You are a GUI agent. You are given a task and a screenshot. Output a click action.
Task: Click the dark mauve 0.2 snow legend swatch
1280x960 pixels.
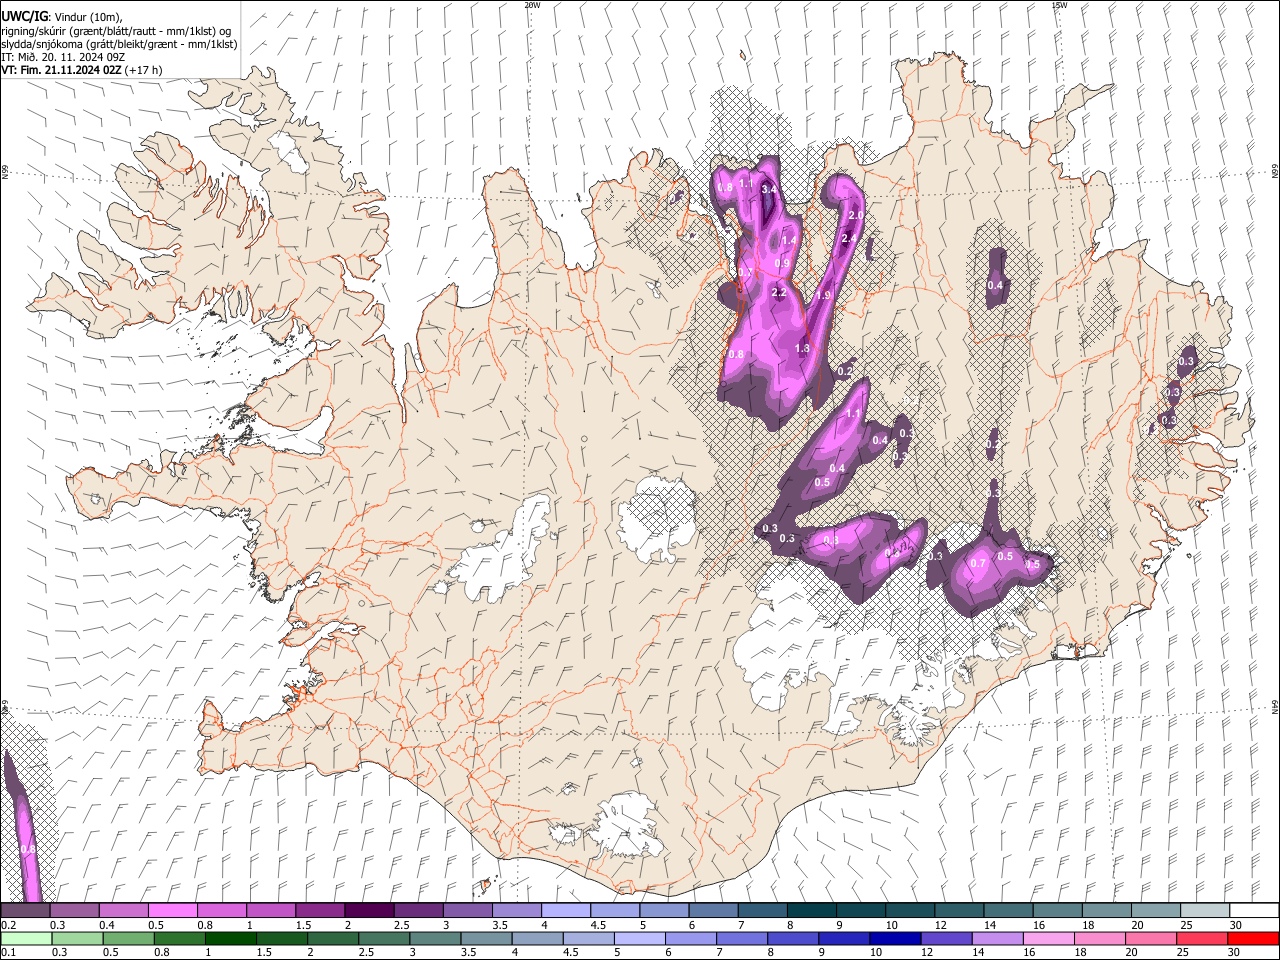coord(25,911)
